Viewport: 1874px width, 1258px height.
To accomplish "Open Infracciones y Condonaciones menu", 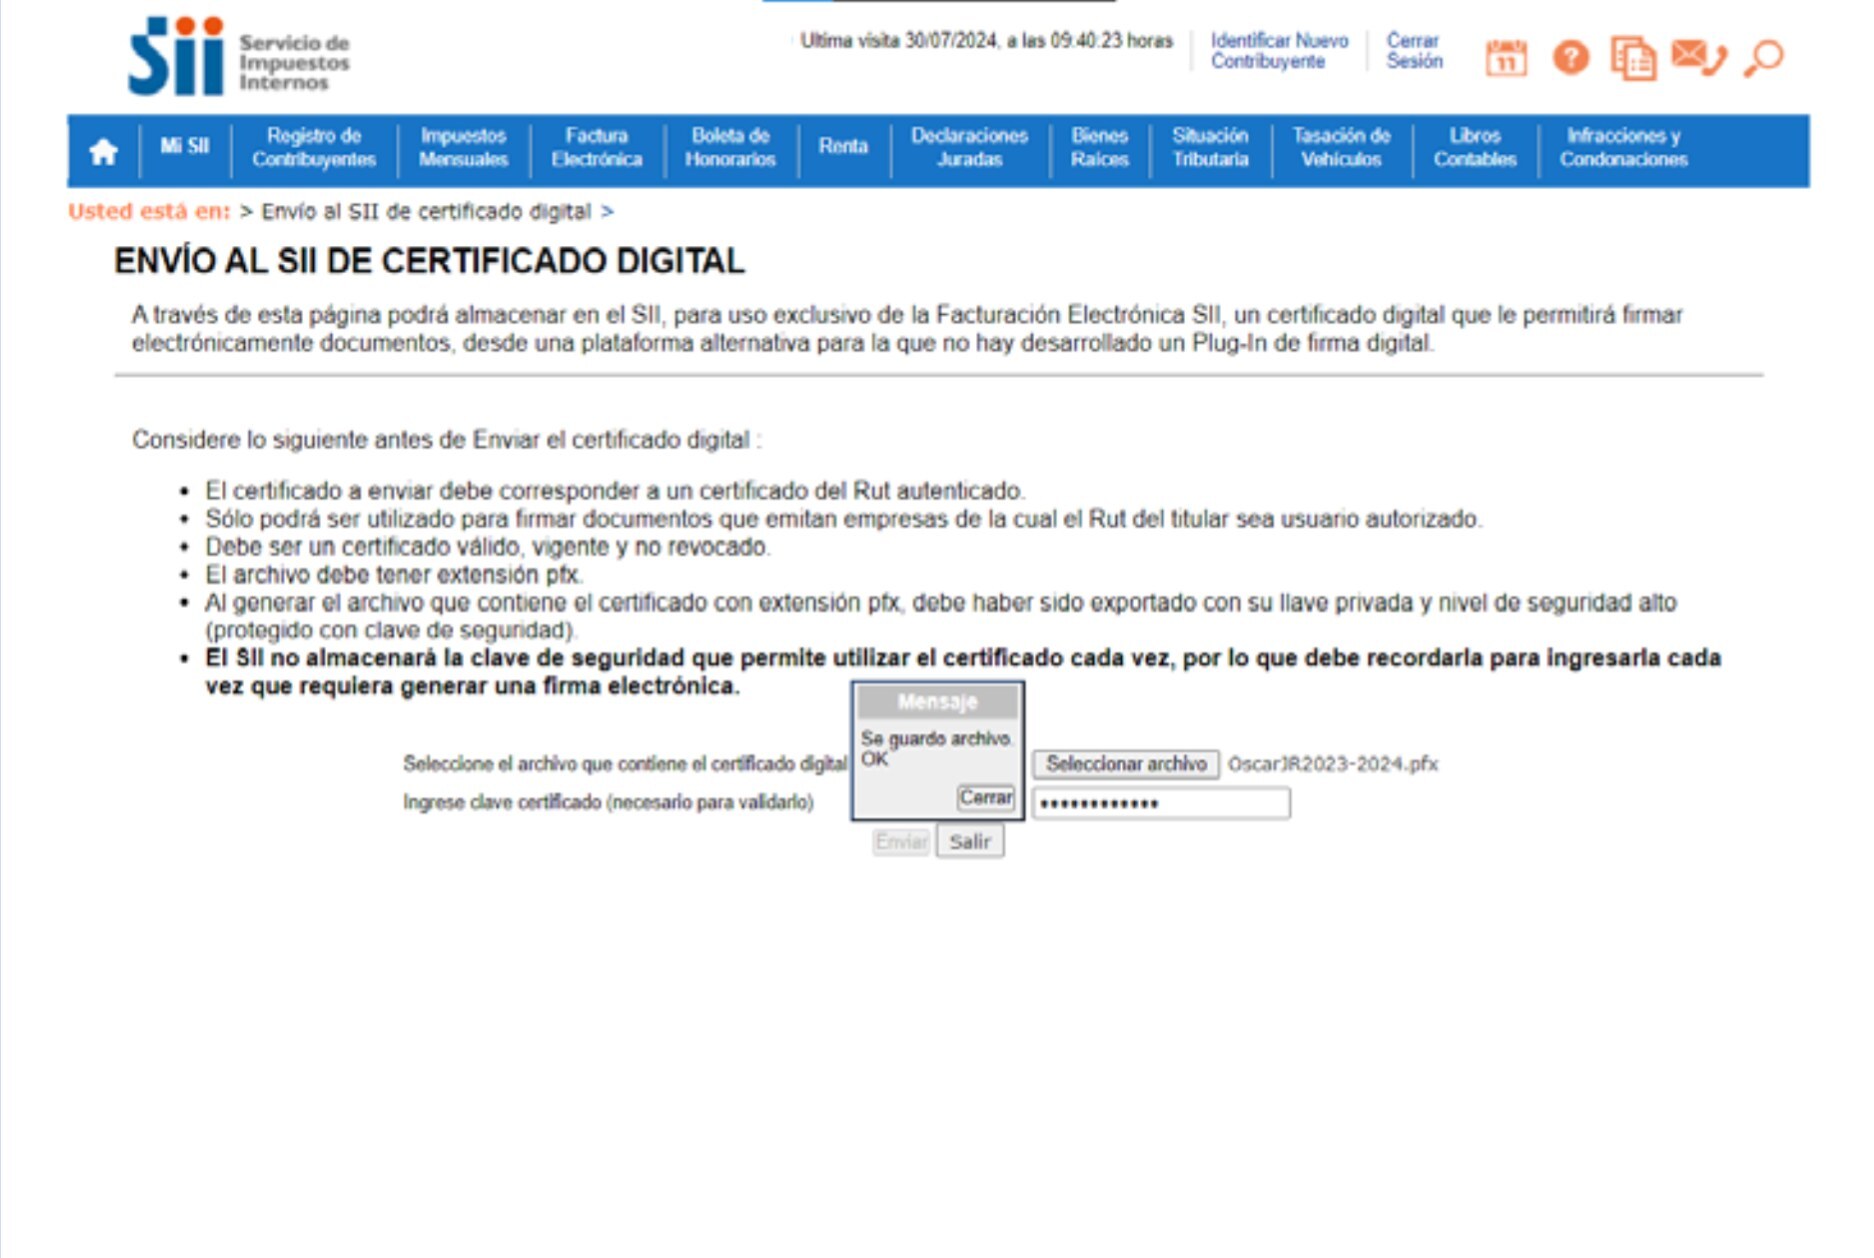I will 1623,147.
